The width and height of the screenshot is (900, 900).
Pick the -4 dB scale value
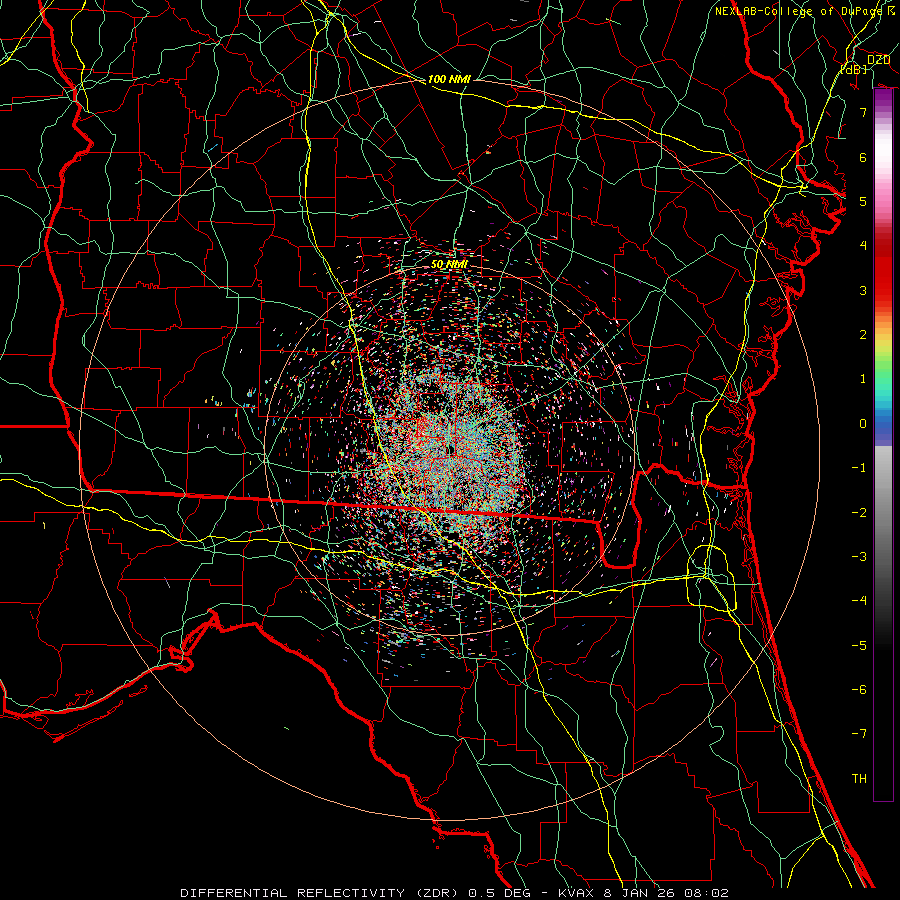[859, 601]
